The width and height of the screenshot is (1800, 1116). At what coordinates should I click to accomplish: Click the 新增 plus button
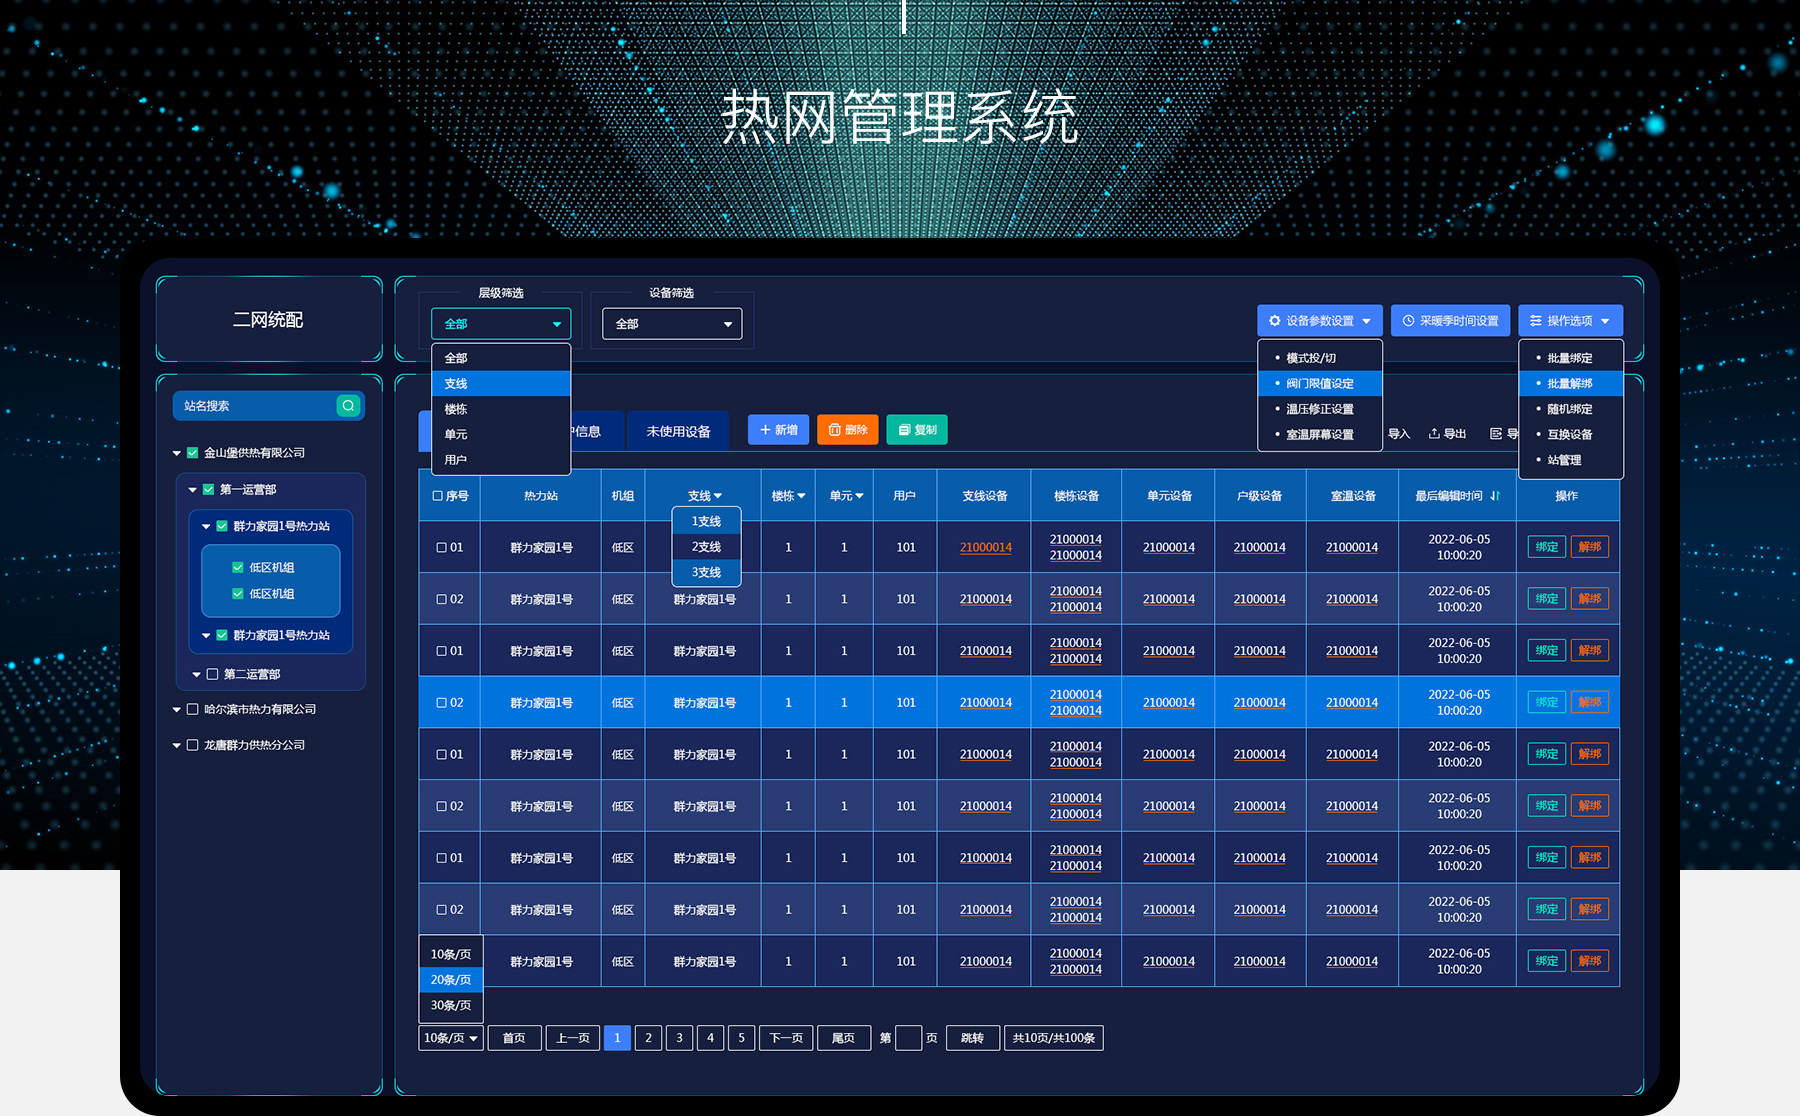coord(778,430)
